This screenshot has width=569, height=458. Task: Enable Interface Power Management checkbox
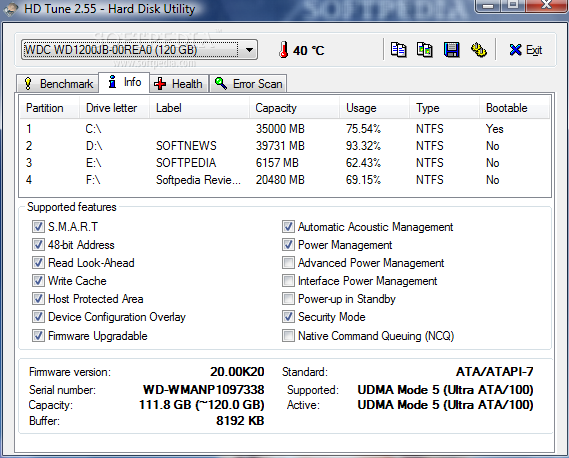[x=288, y=281]
